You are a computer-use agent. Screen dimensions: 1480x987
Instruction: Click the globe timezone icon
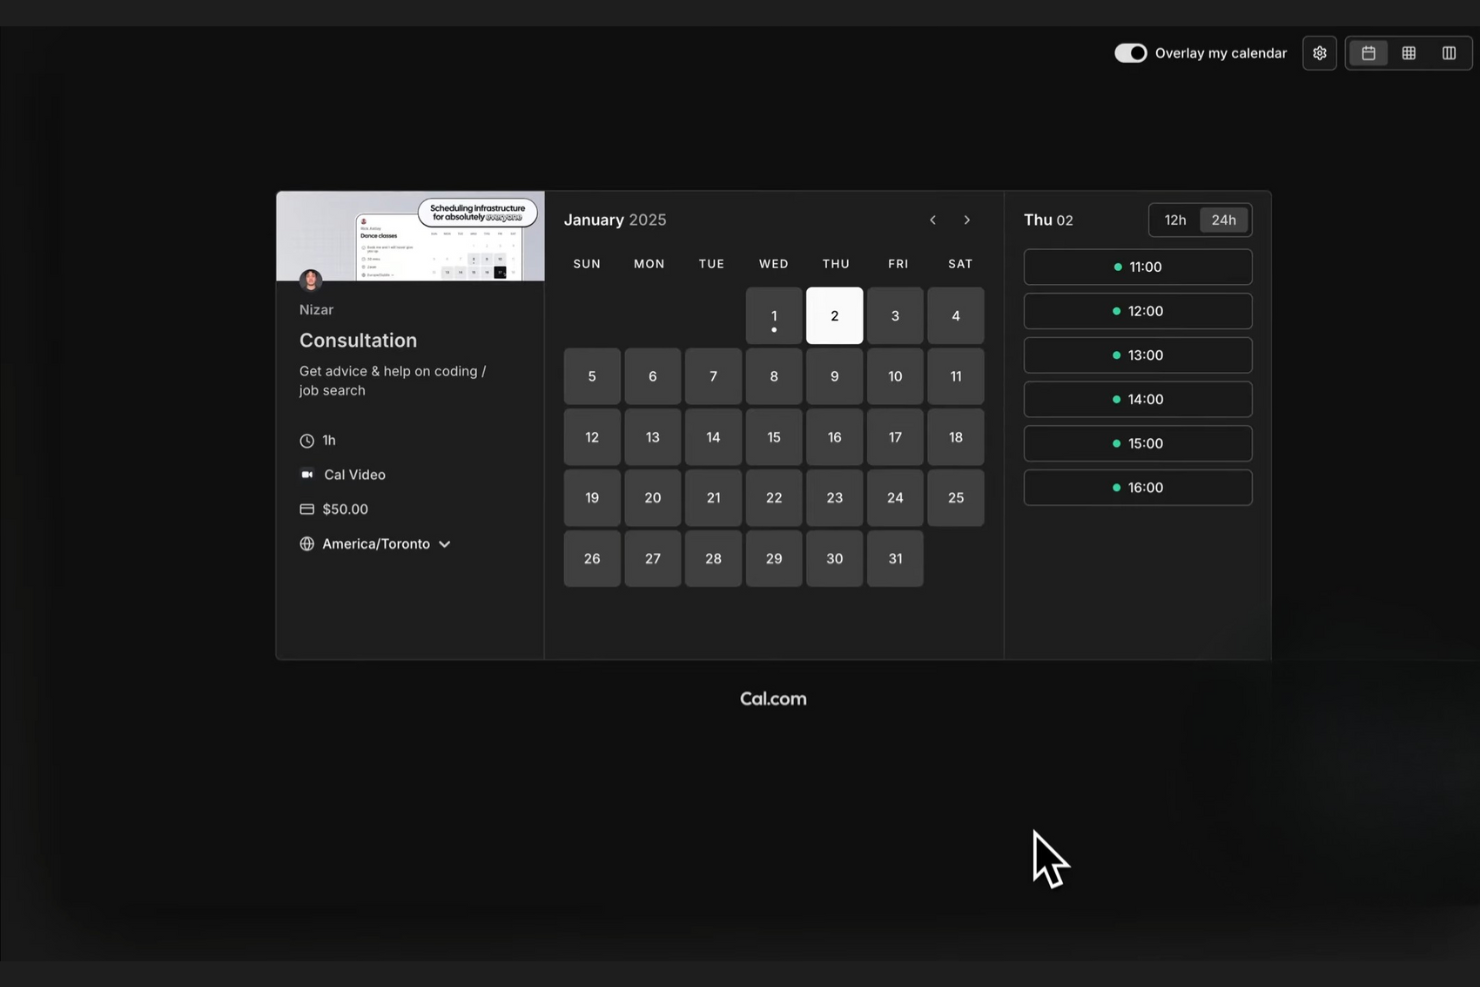[307, 544]
